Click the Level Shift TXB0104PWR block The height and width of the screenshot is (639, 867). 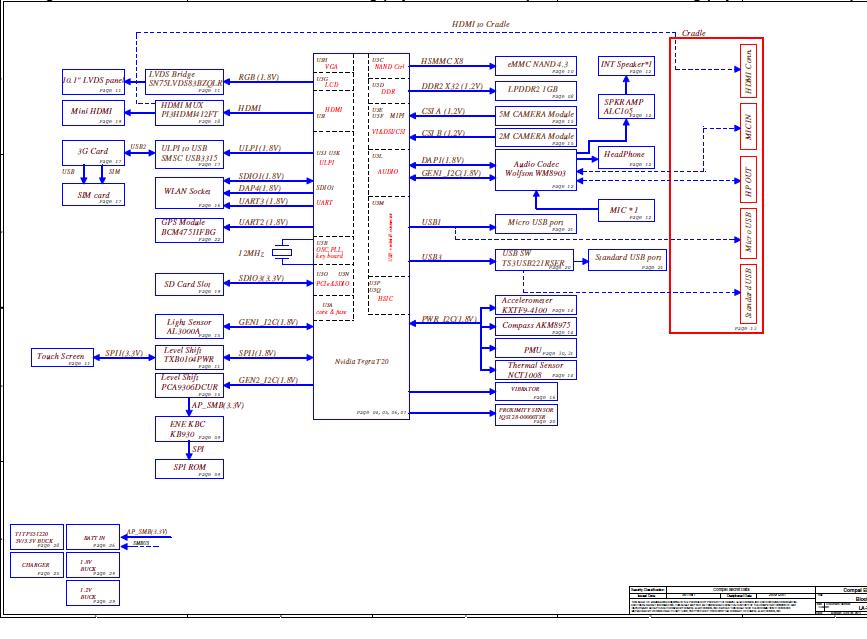tap(189, 357)
